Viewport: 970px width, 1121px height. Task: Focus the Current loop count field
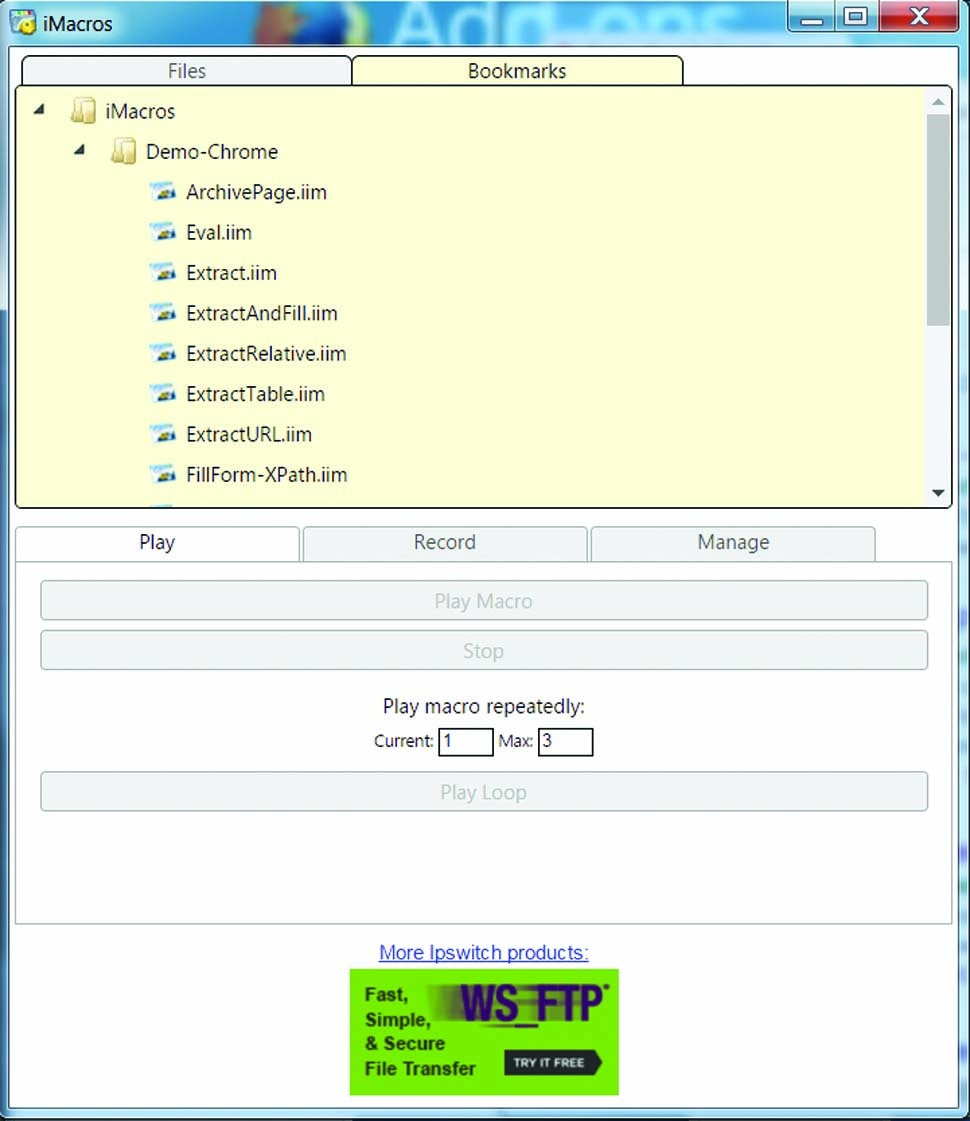click(466, 741)
